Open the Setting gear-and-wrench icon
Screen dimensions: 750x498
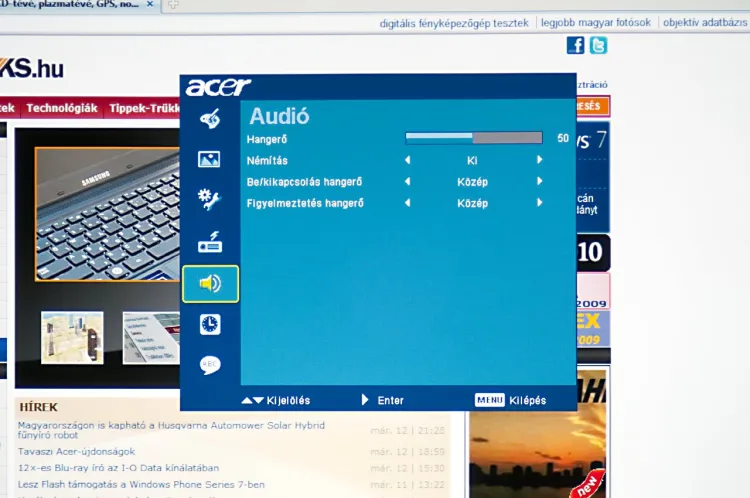click(x=209, y=199)
